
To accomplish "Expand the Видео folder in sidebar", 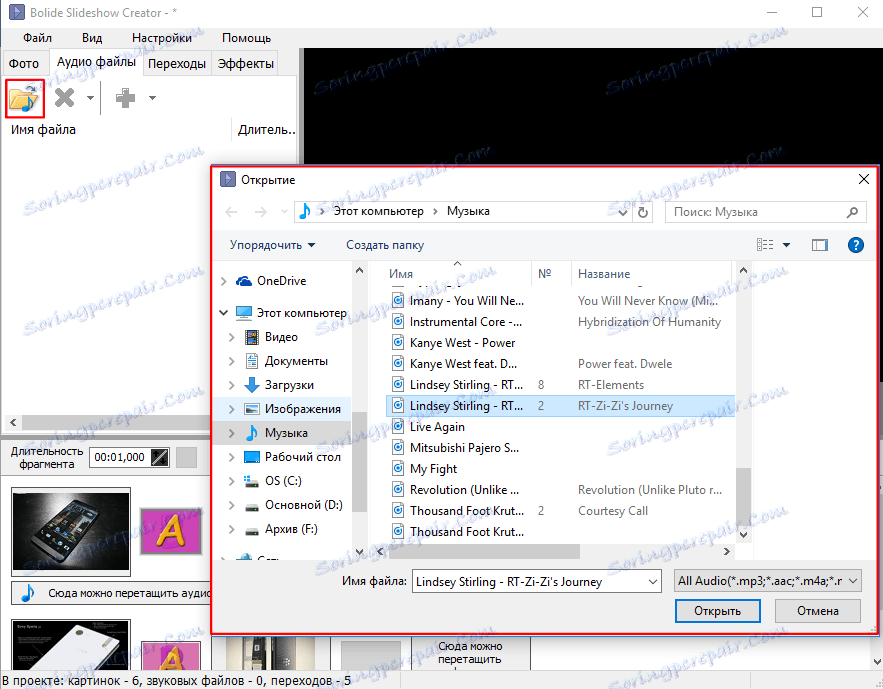I will click(x=230, y=337).
